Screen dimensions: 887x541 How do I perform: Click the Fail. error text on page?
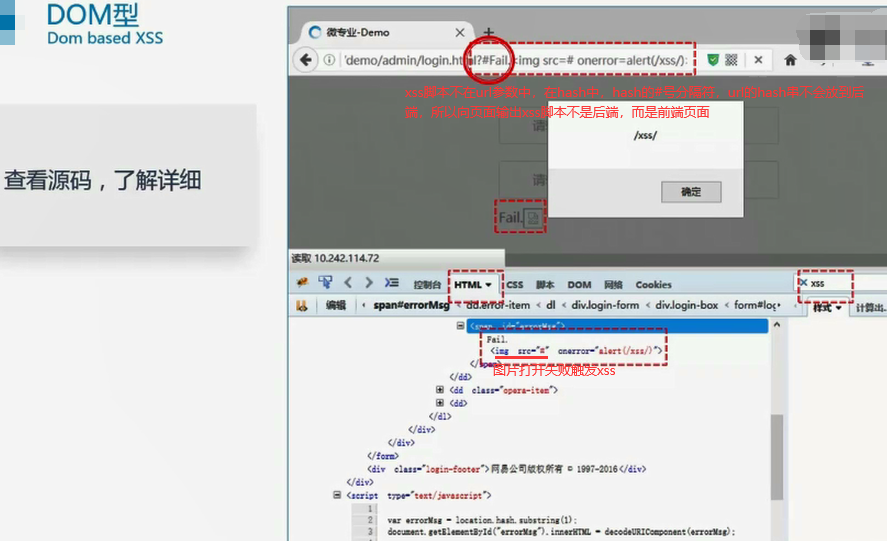point(510,217)
